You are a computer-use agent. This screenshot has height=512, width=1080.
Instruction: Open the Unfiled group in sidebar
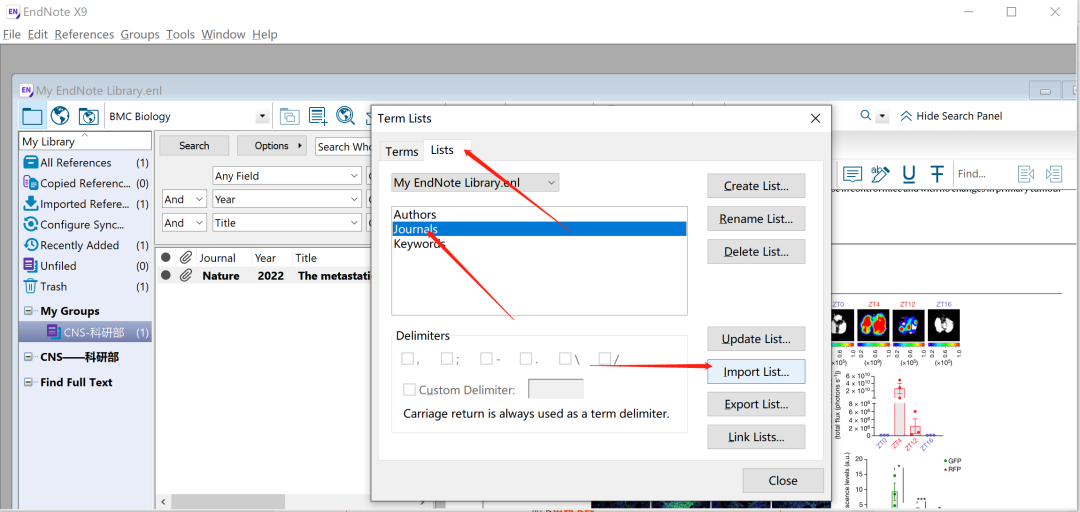coord(85,266)
